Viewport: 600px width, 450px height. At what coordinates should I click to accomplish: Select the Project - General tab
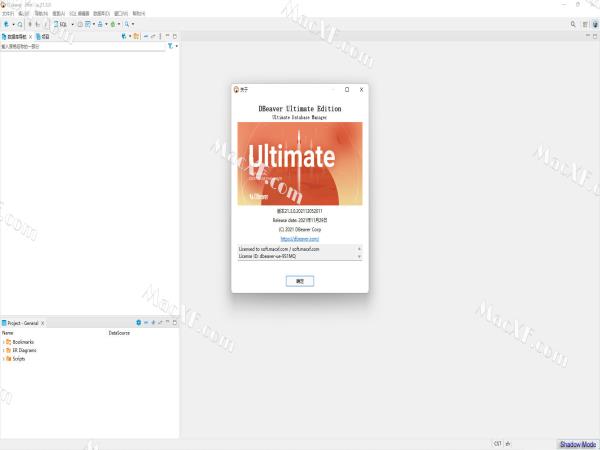tap(20, 323)
